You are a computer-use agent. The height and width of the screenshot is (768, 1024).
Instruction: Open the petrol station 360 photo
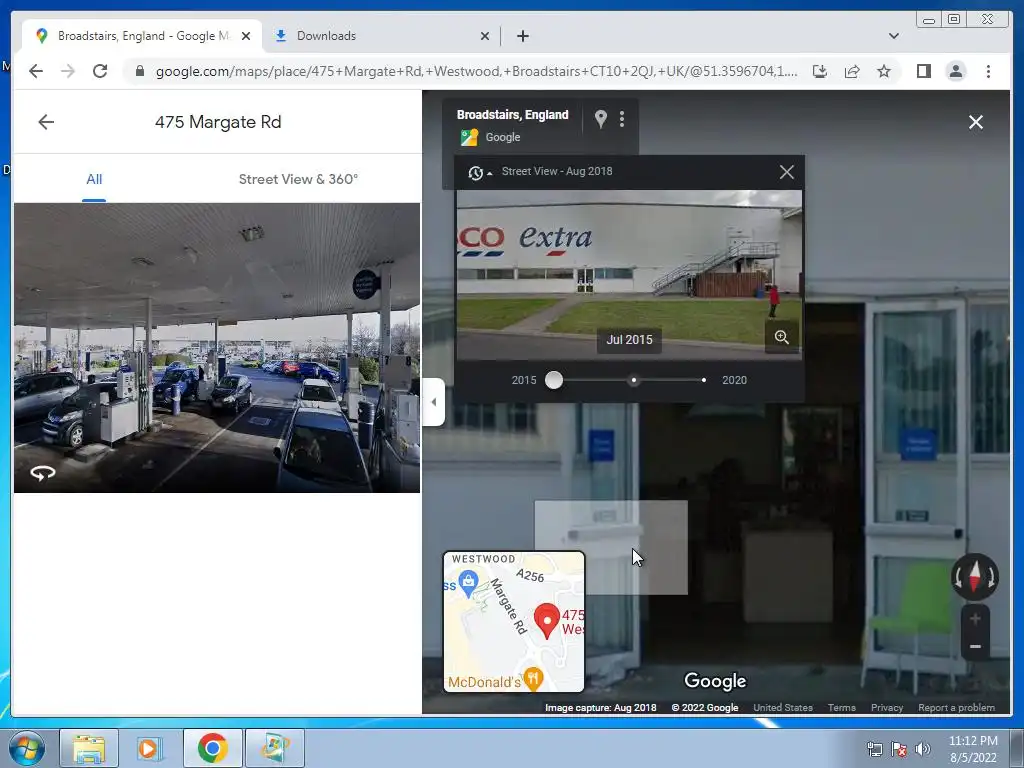(x=217, y=347)
